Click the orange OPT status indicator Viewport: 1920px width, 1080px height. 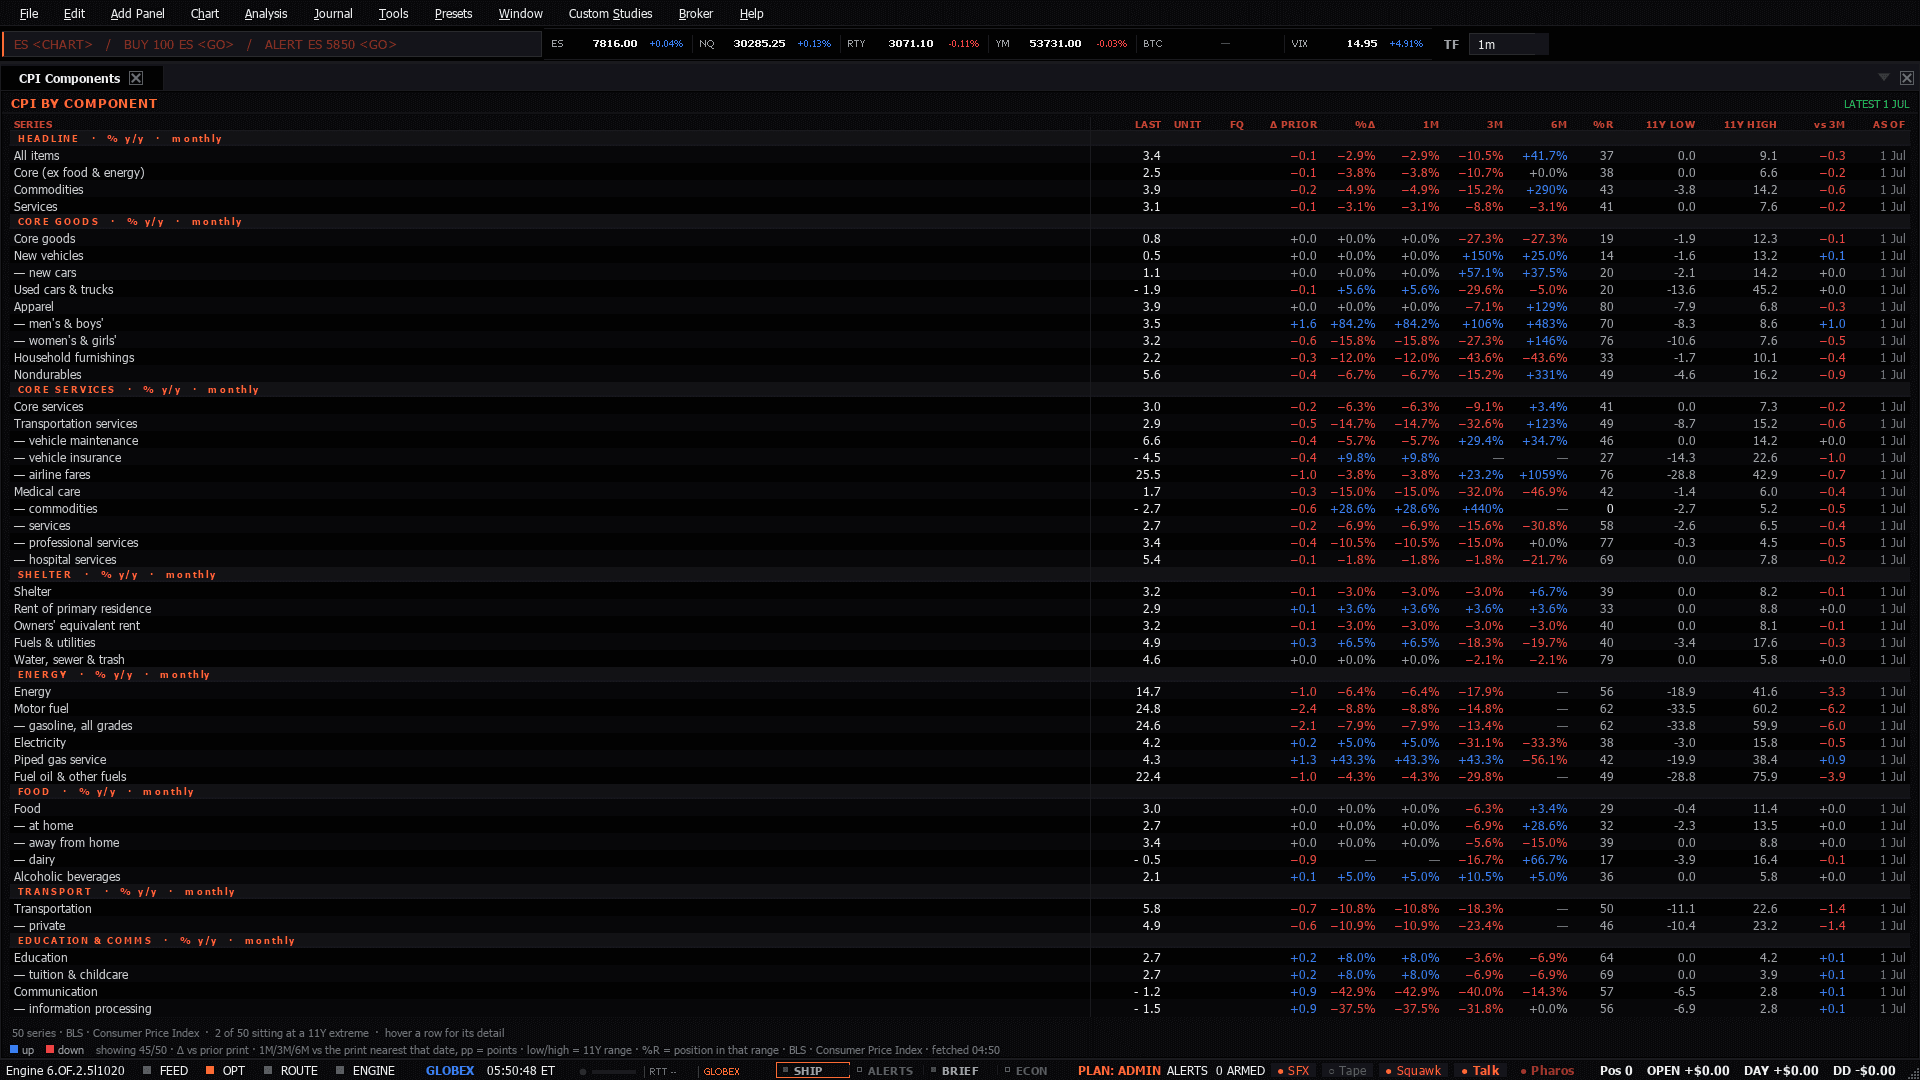[210, 1070]
